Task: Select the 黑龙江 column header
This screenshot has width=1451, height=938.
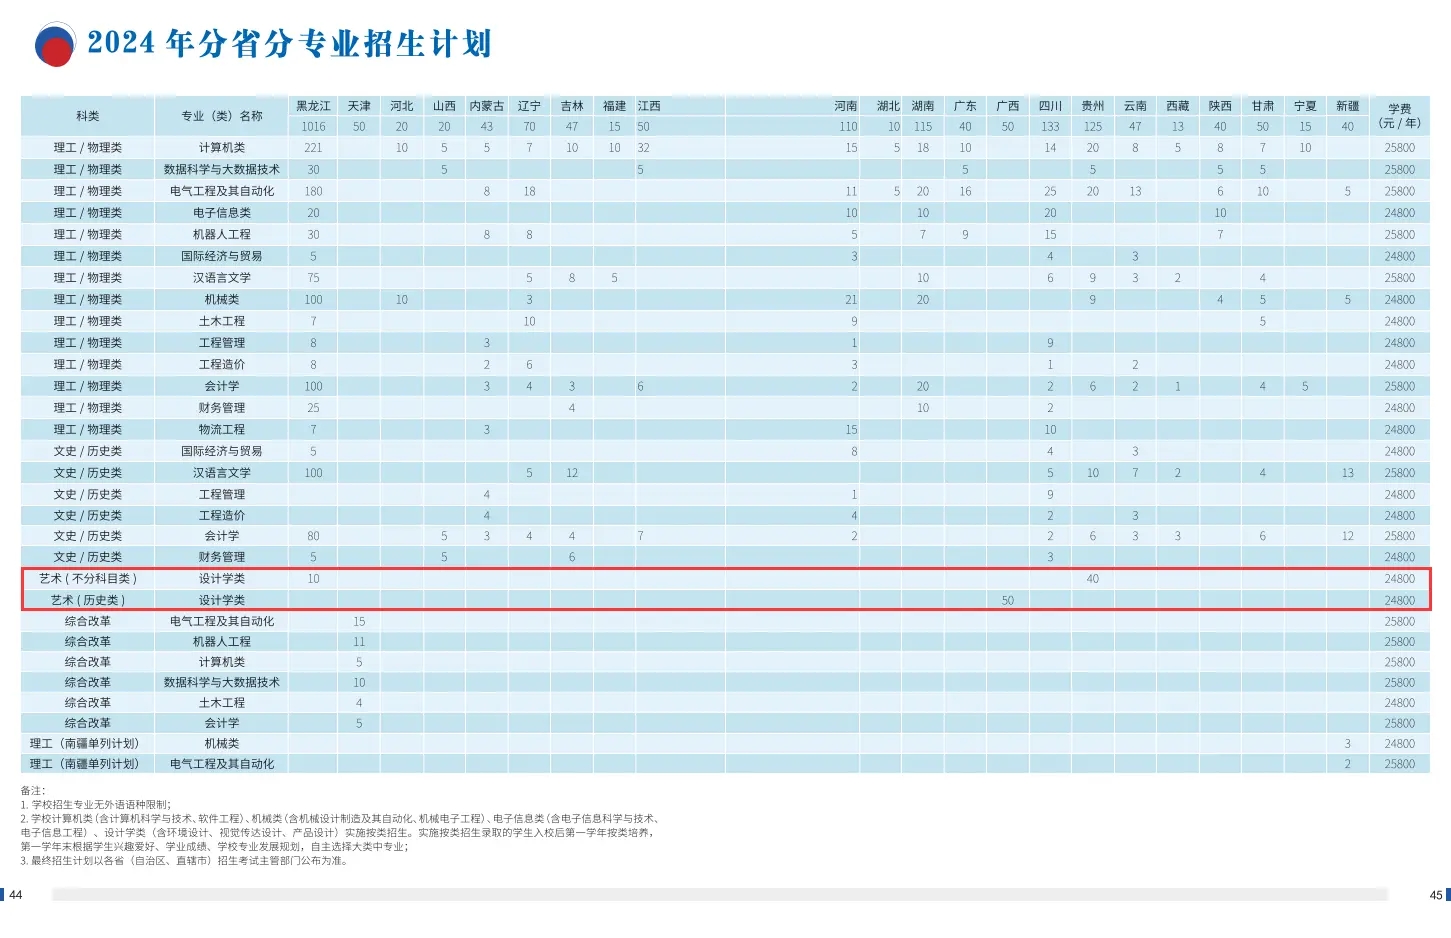Action: point(313,106)
